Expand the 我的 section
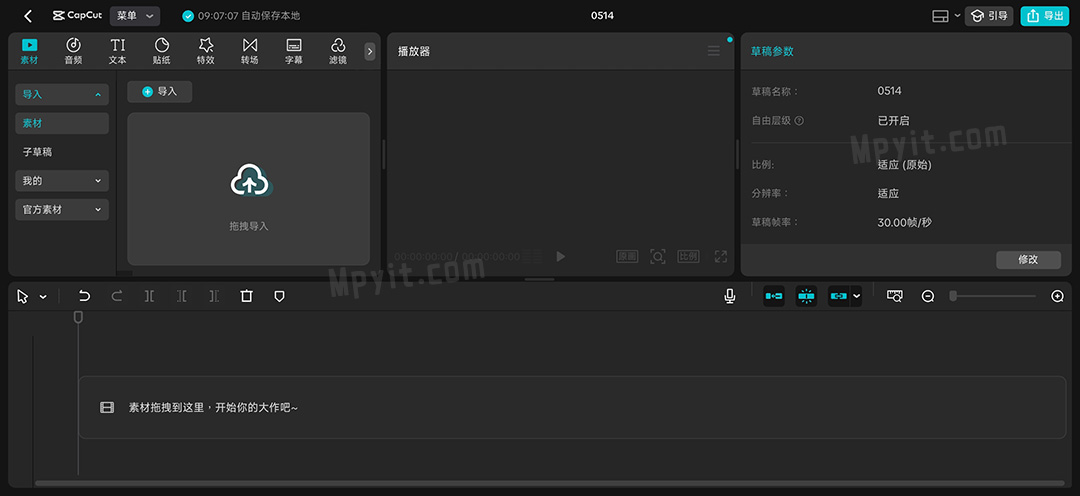 click(x=62, y=180)
